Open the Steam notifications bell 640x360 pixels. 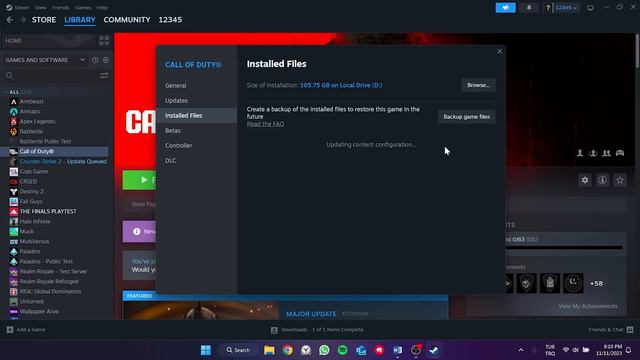tap(529, 8)
